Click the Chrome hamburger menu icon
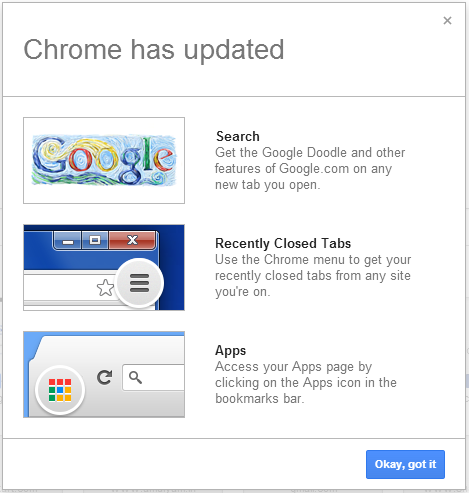The height and width of the screenshot is (493, 469). point(139,283)
